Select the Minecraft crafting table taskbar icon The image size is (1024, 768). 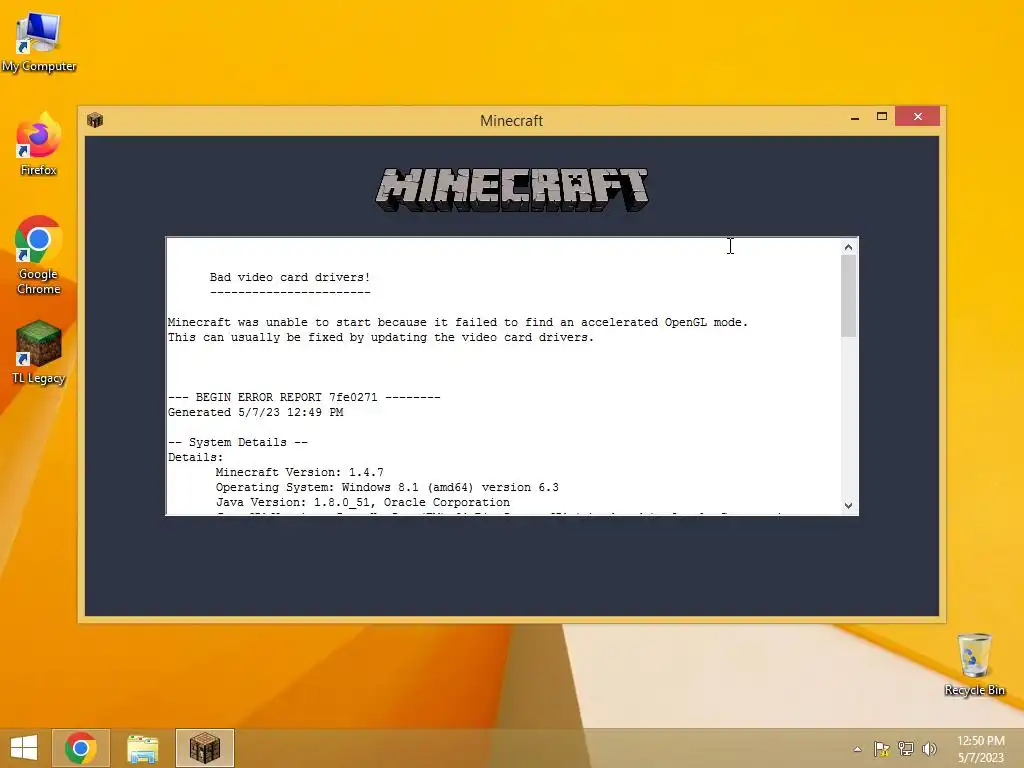click(204, 748)
